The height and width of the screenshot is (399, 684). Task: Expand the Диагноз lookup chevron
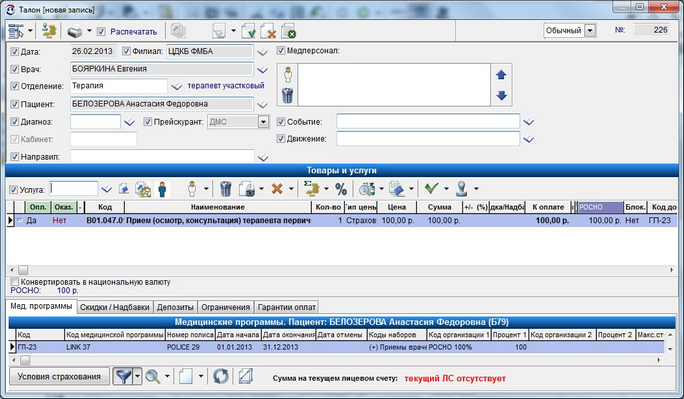pos(129,123)
